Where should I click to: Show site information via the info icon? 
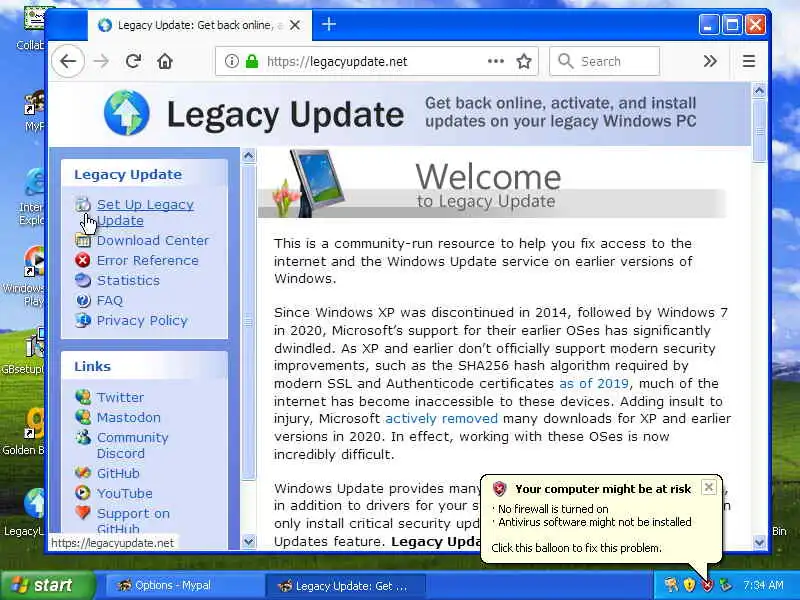[232, 61]
